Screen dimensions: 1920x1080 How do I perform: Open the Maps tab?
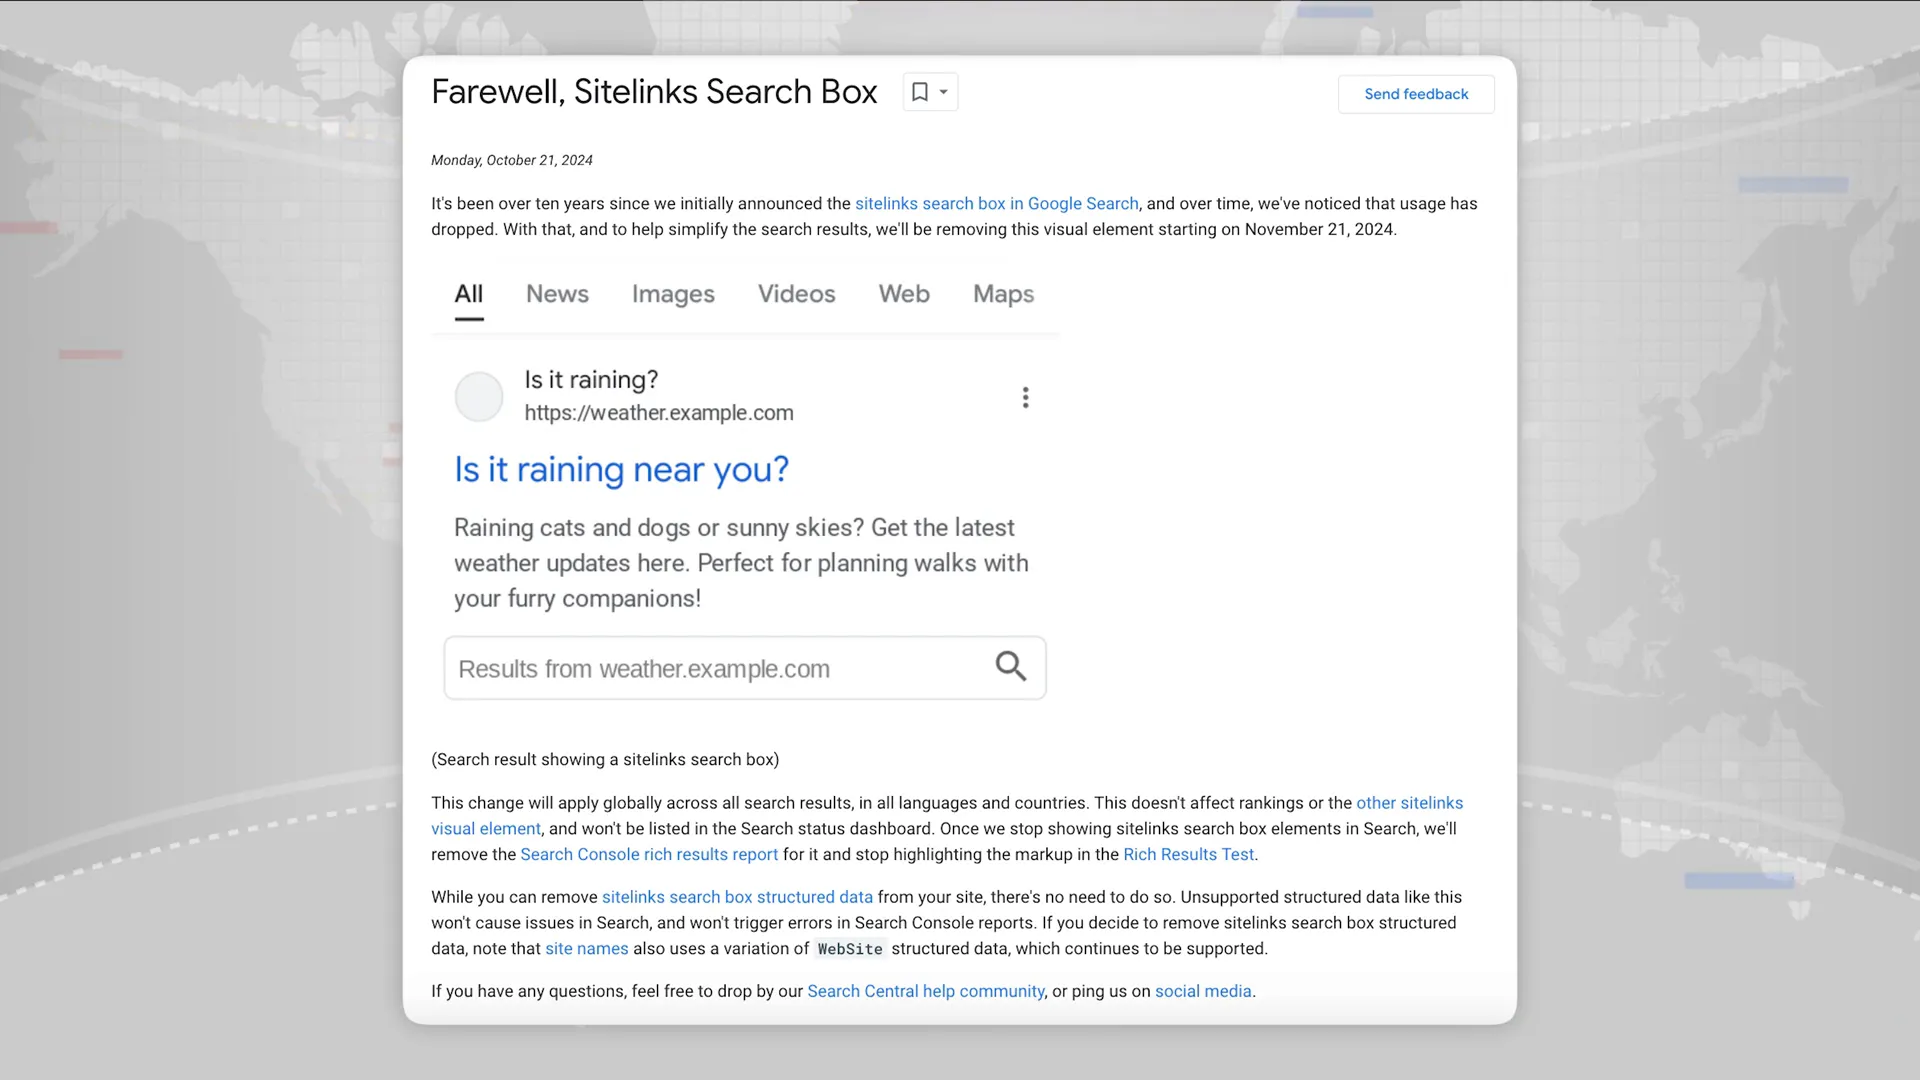click(1003, 294)
